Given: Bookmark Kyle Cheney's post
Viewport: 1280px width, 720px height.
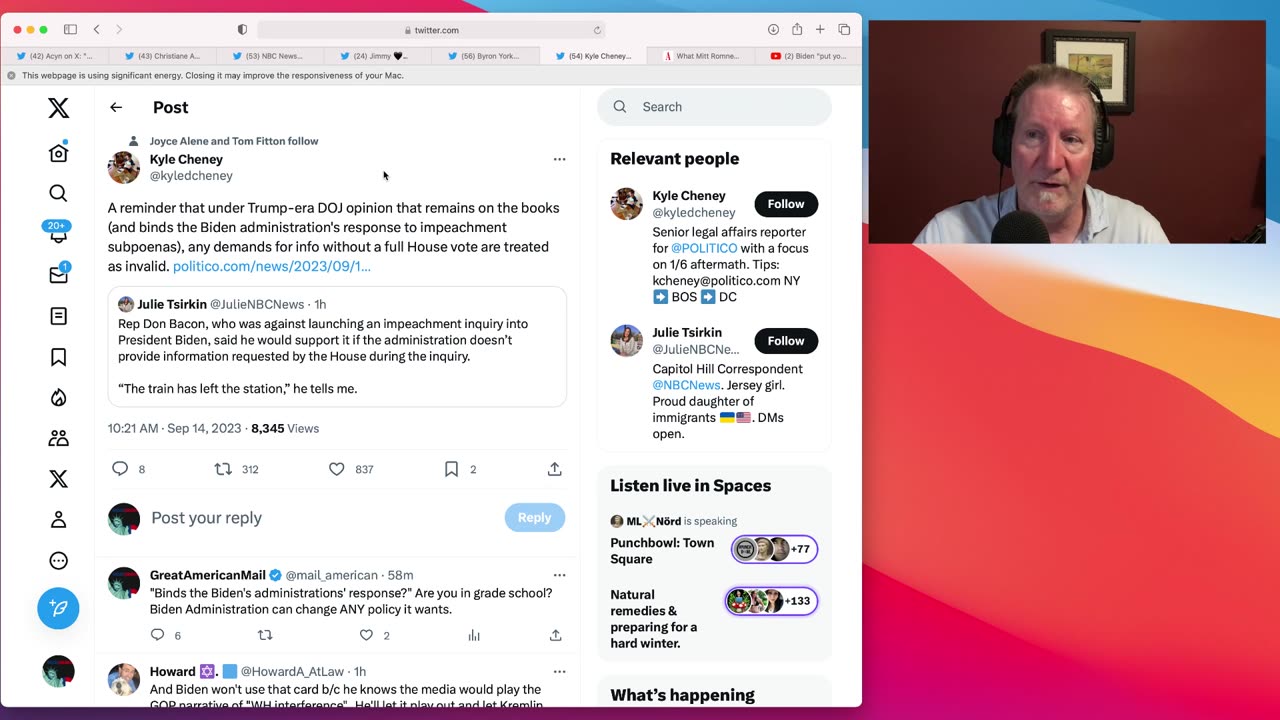Looking at the screenshot, I should (x=451, y=469).
